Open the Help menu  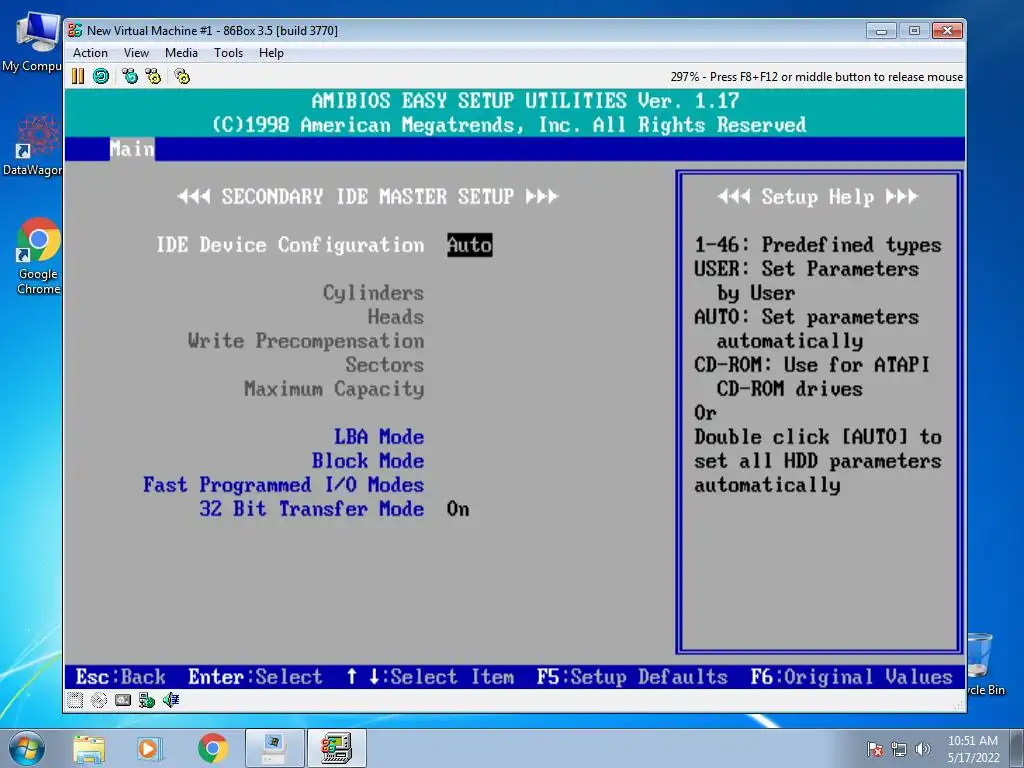click(271, 53)
